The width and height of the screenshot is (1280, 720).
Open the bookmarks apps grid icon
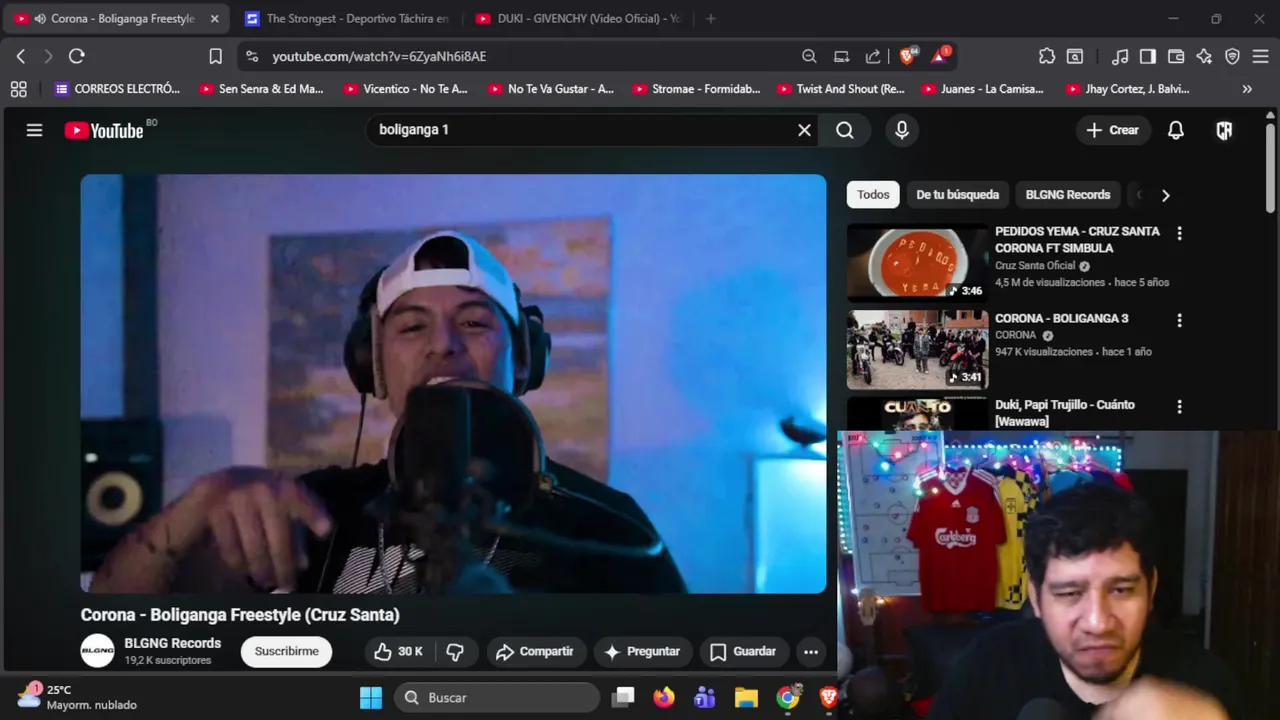[18, 89]
